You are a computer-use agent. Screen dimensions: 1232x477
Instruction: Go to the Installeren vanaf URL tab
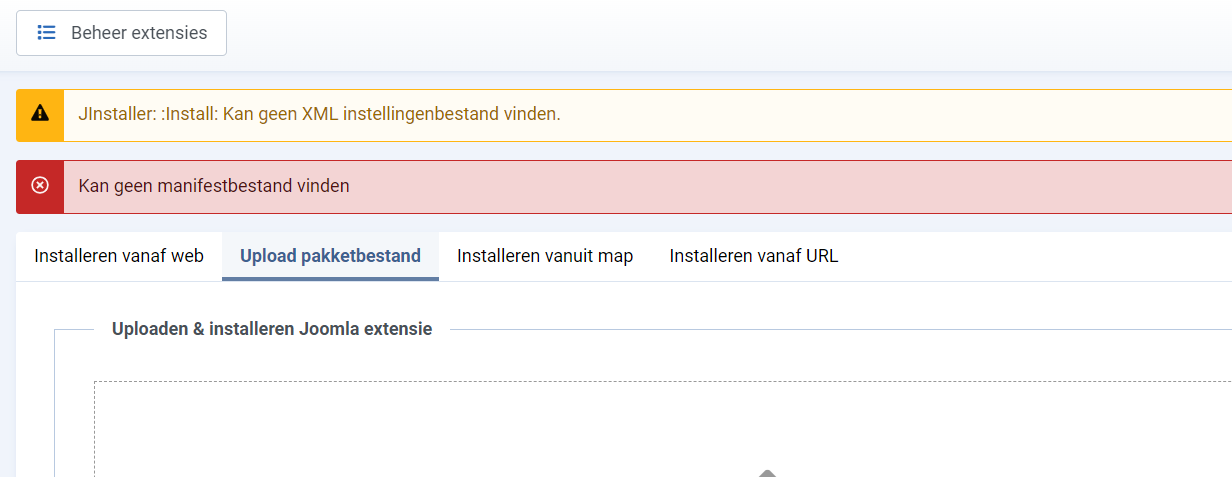coord(754,256)
